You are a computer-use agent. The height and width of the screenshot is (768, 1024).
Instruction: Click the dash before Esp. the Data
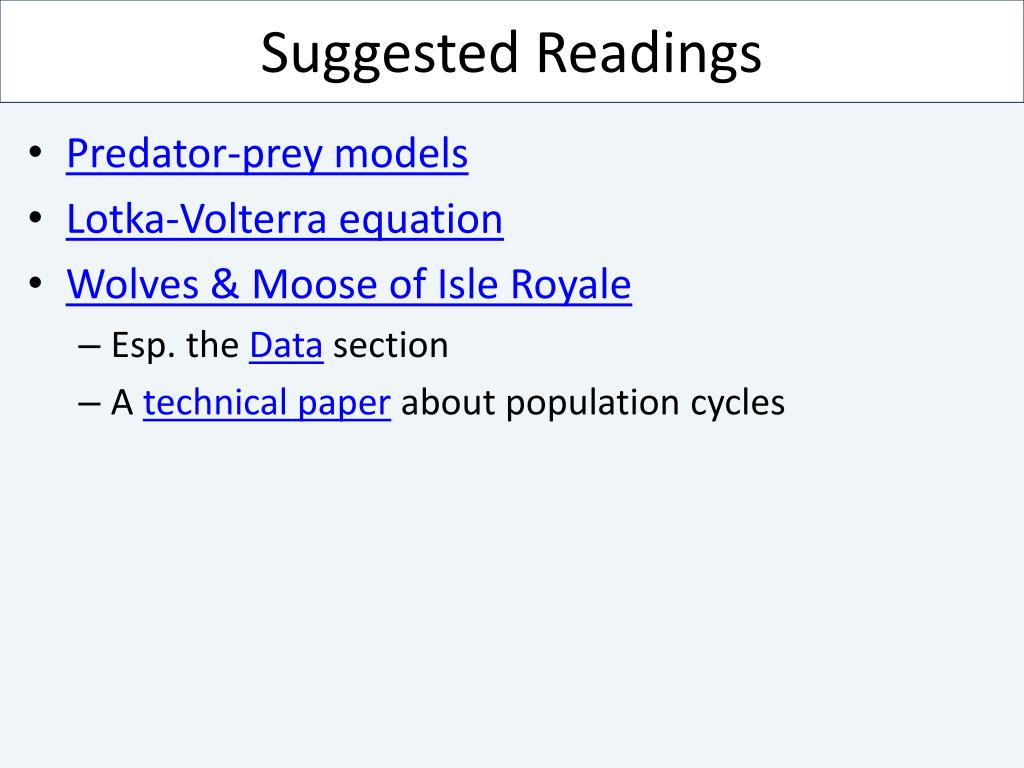(88, 346)
